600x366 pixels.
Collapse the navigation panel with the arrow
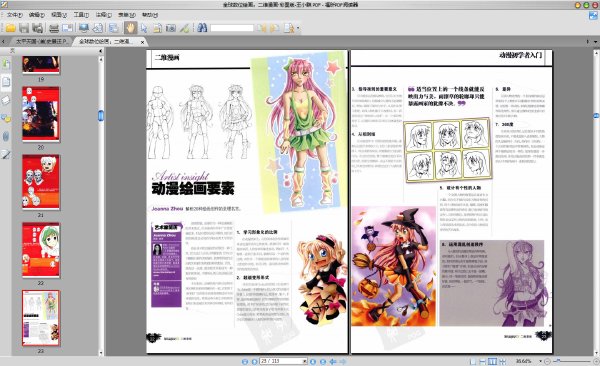101,51
